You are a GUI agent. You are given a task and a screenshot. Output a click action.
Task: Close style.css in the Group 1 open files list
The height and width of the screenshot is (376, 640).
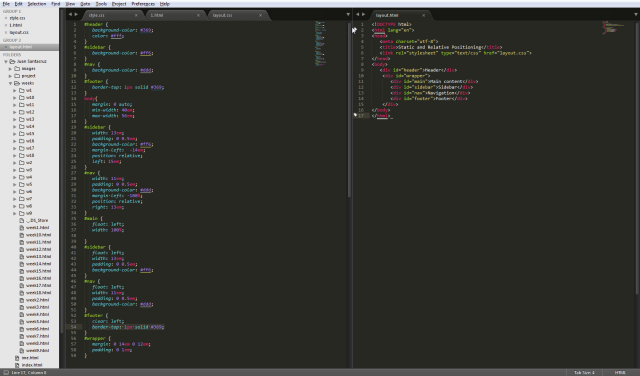pyautogui.click(x=6, y=18)
